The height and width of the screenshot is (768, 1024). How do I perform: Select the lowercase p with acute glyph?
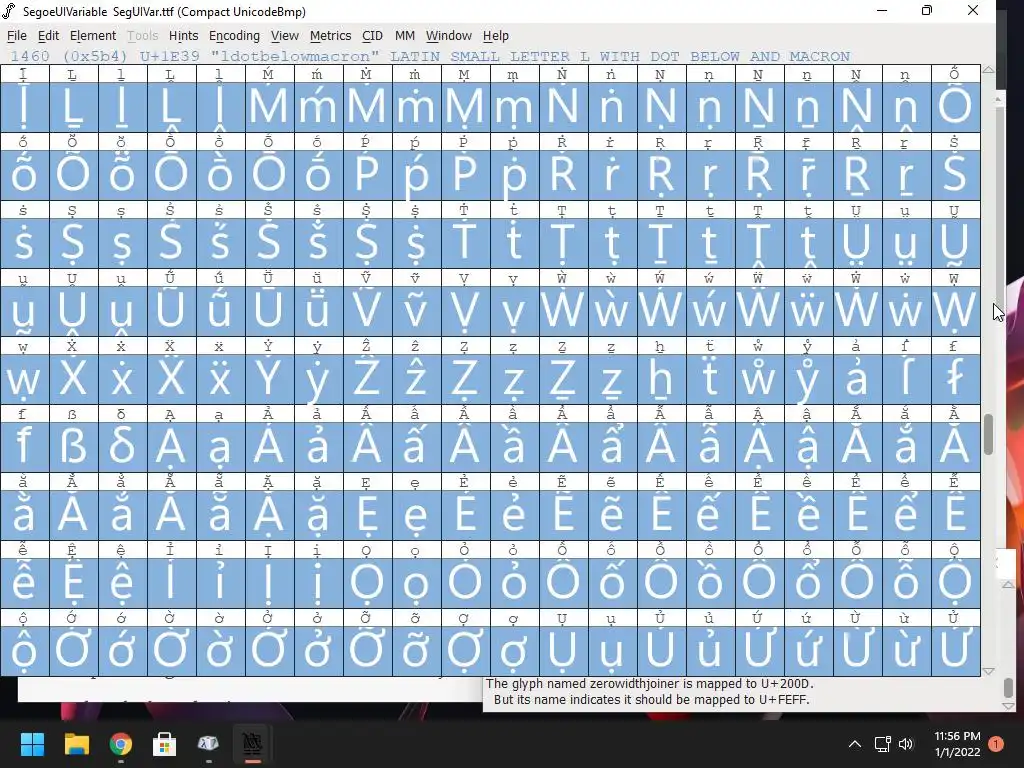[415, 174]
